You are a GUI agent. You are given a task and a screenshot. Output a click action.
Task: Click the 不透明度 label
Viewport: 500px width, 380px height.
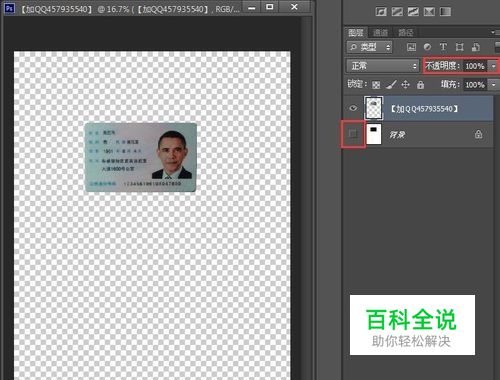pos(443,66)
